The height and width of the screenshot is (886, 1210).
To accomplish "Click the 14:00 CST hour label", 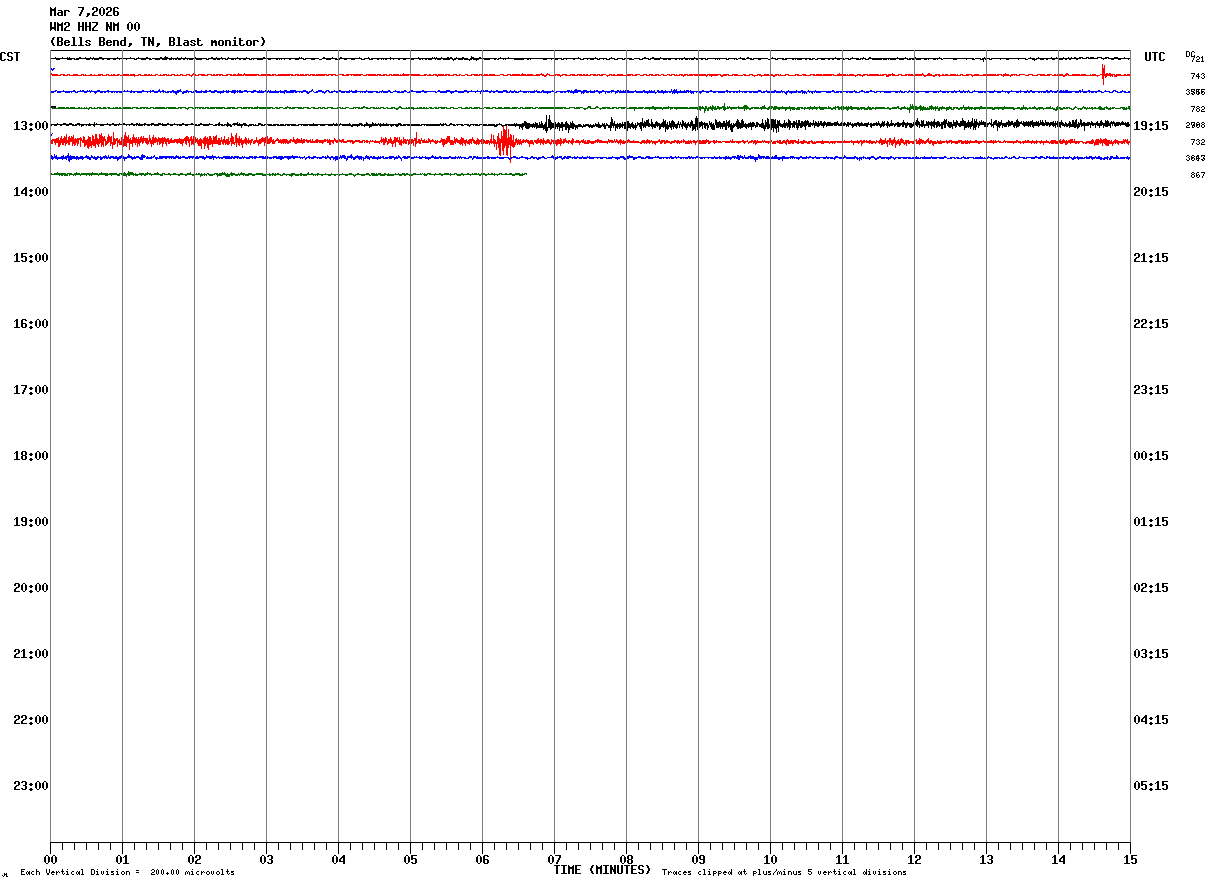I will click(x=31, y=192).
